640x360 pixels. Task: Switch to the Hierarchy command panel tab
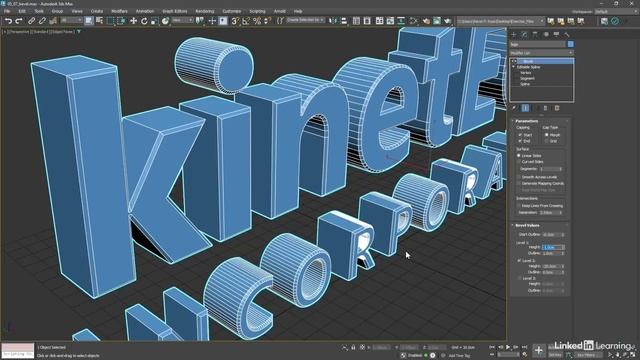coord(535,34)
